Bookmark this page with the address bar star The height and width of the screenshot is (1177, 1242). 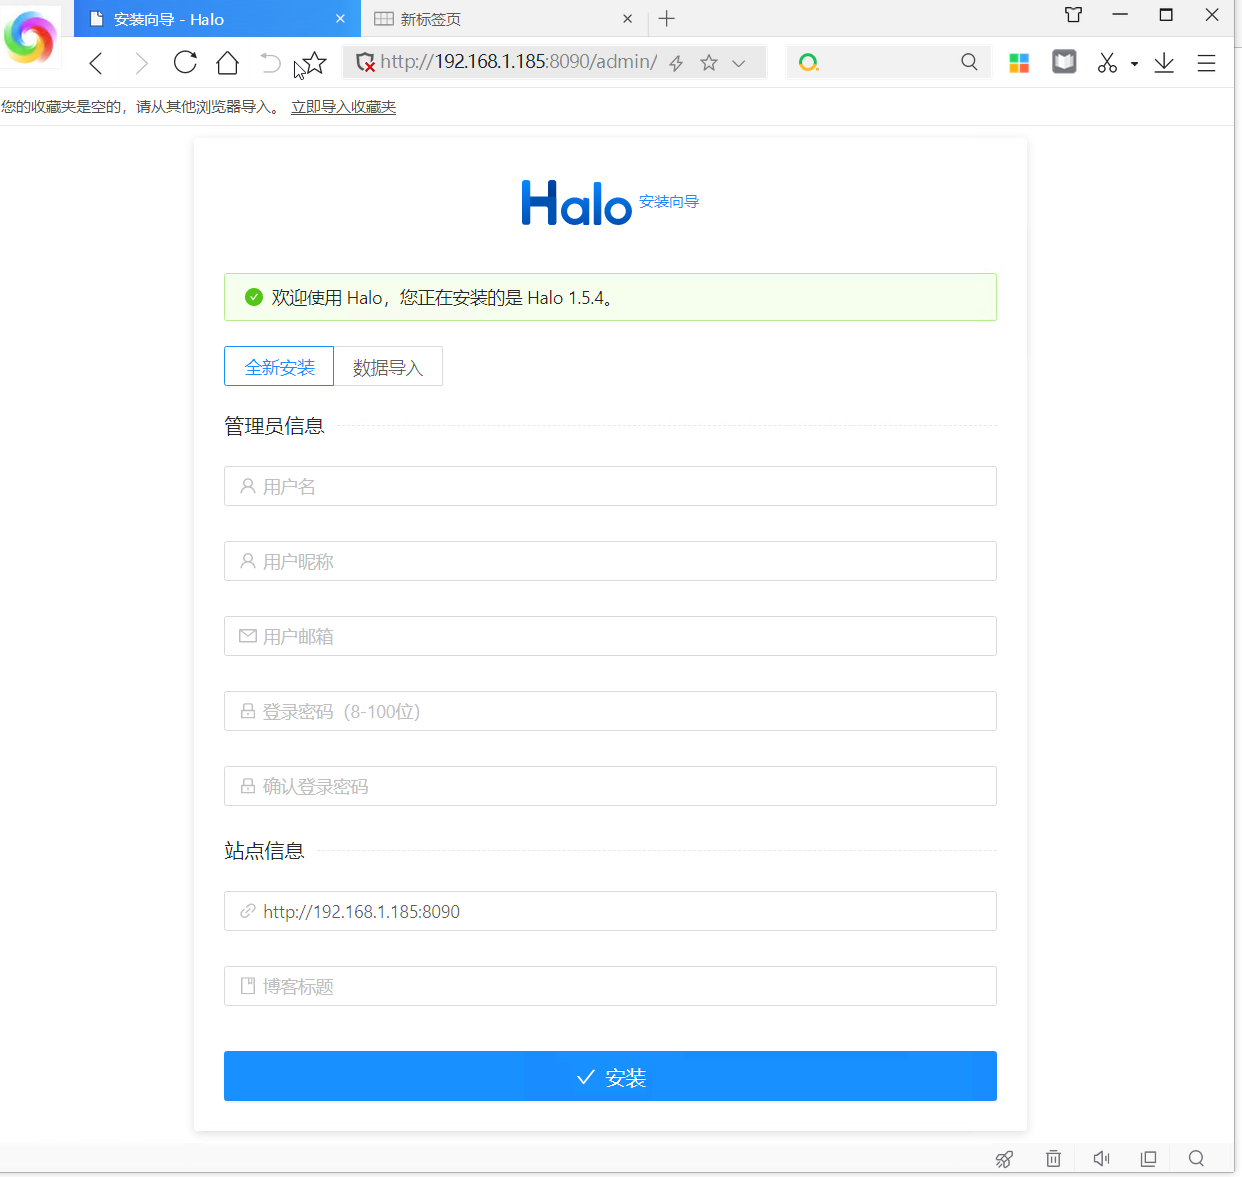tap(709, 63)
